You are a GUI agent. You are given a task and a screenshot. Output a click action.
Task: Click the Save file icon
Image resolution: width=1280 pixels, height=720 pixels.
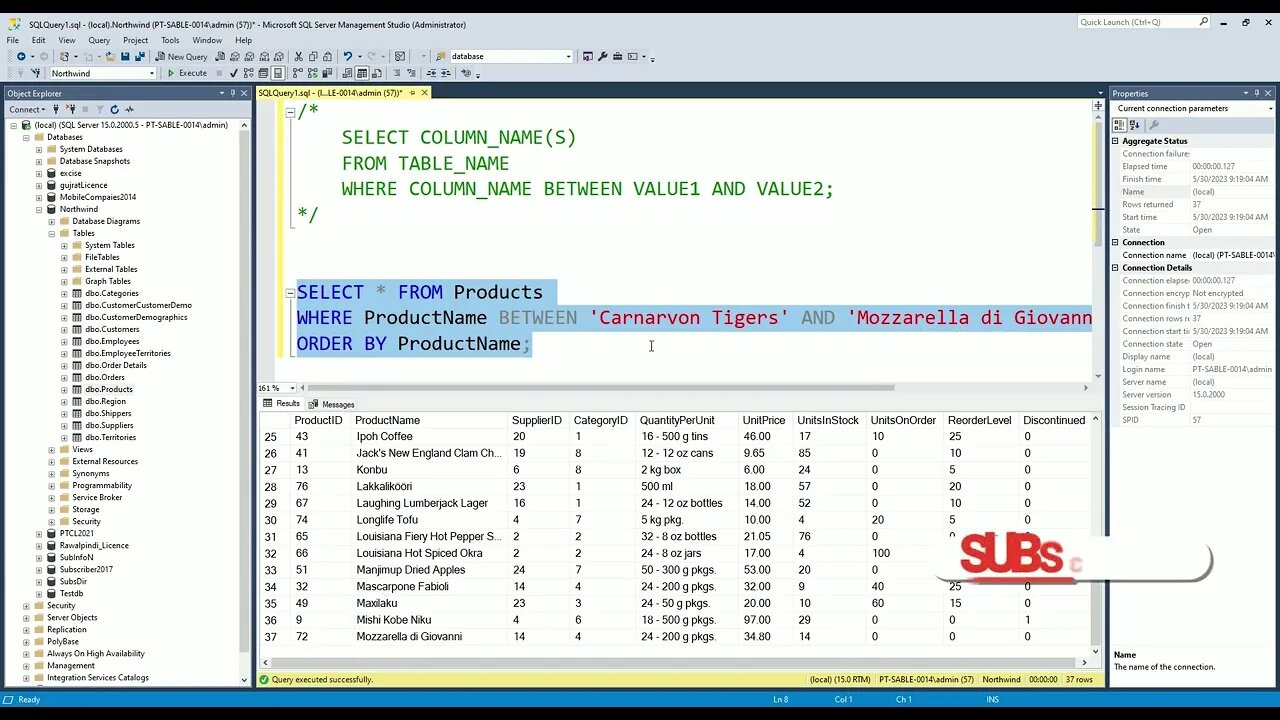point(124,57)
